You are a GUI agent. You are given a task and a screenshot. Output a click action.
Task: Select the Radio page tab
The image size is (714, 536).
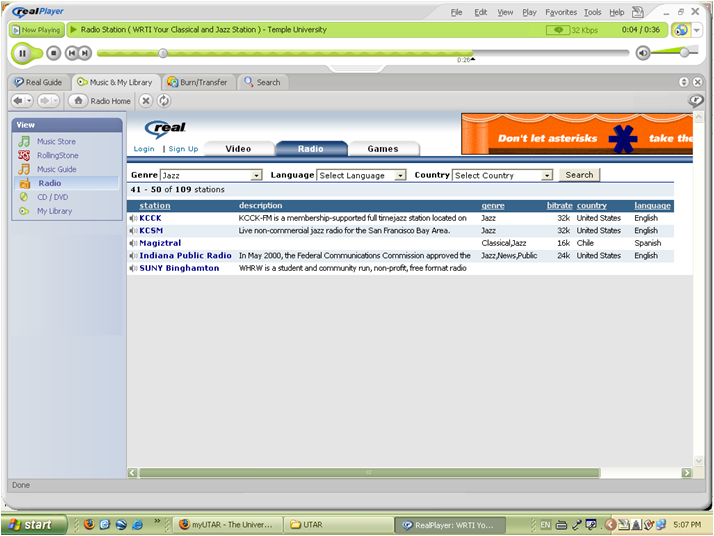point(311,149)
